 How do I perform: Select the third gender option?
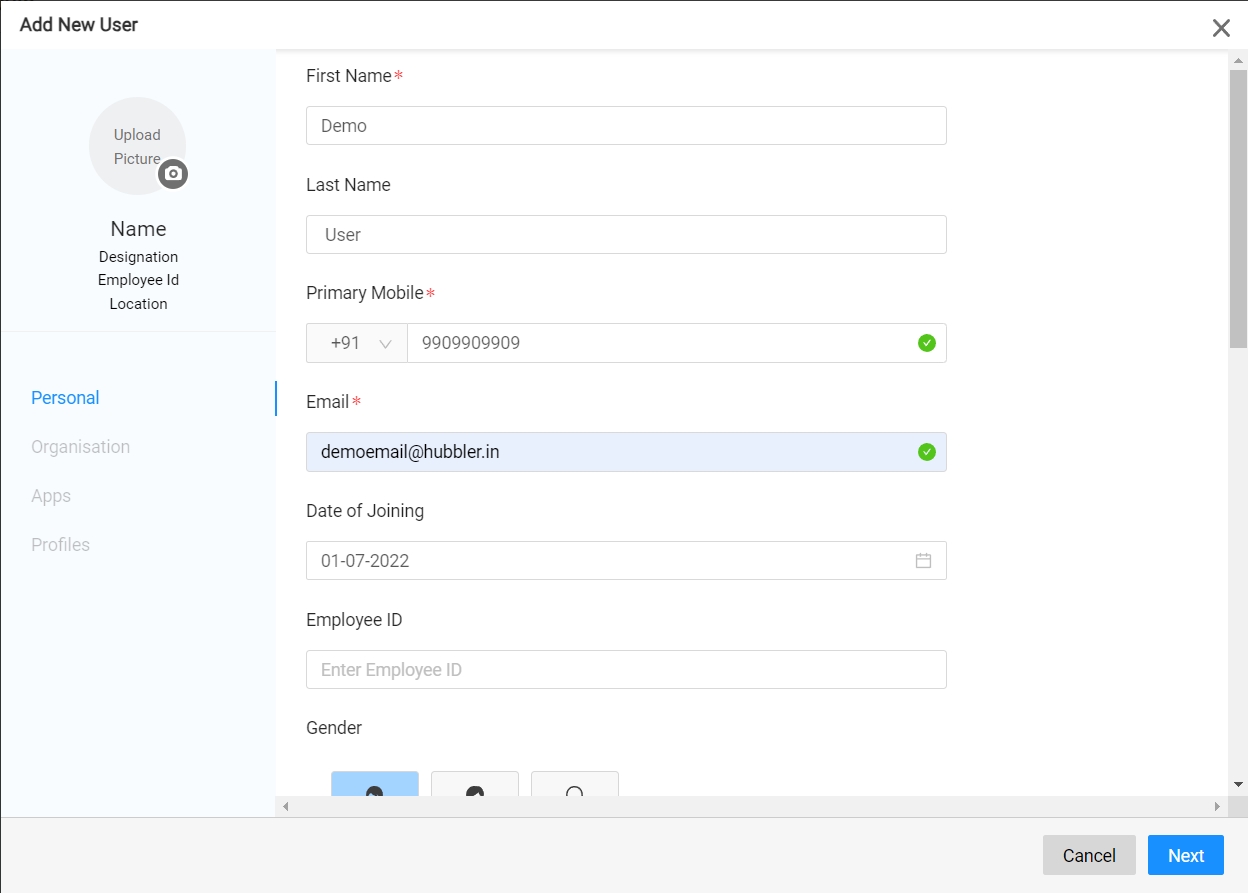tap(575, 785)
